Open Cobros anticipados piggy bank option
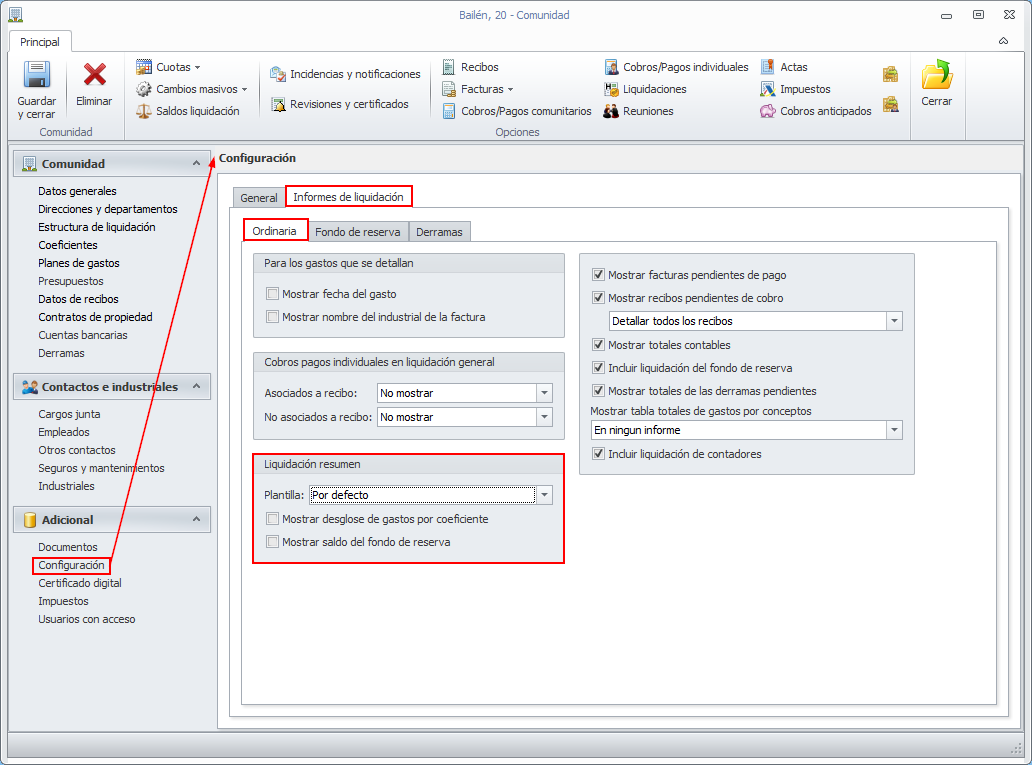 (x=816, y=111)
